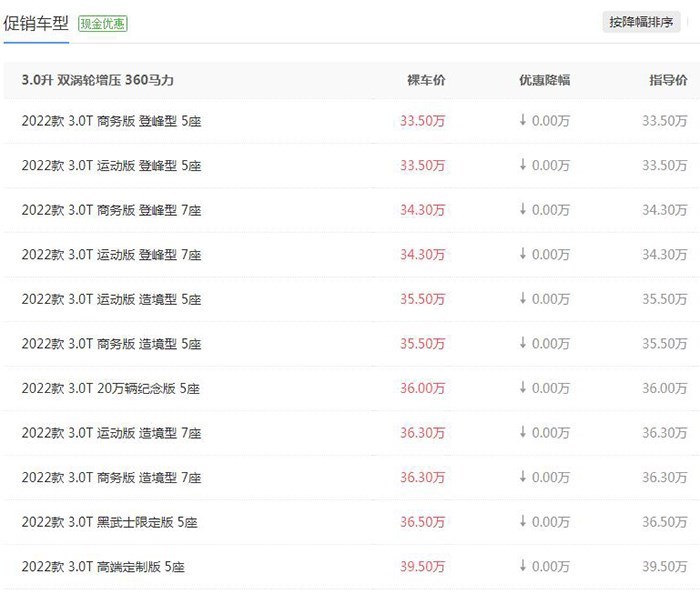Viewport: 700px width, 594px height.
Task: Click the 36.00万 red price for 纪念版
Action: pos(422,388)
